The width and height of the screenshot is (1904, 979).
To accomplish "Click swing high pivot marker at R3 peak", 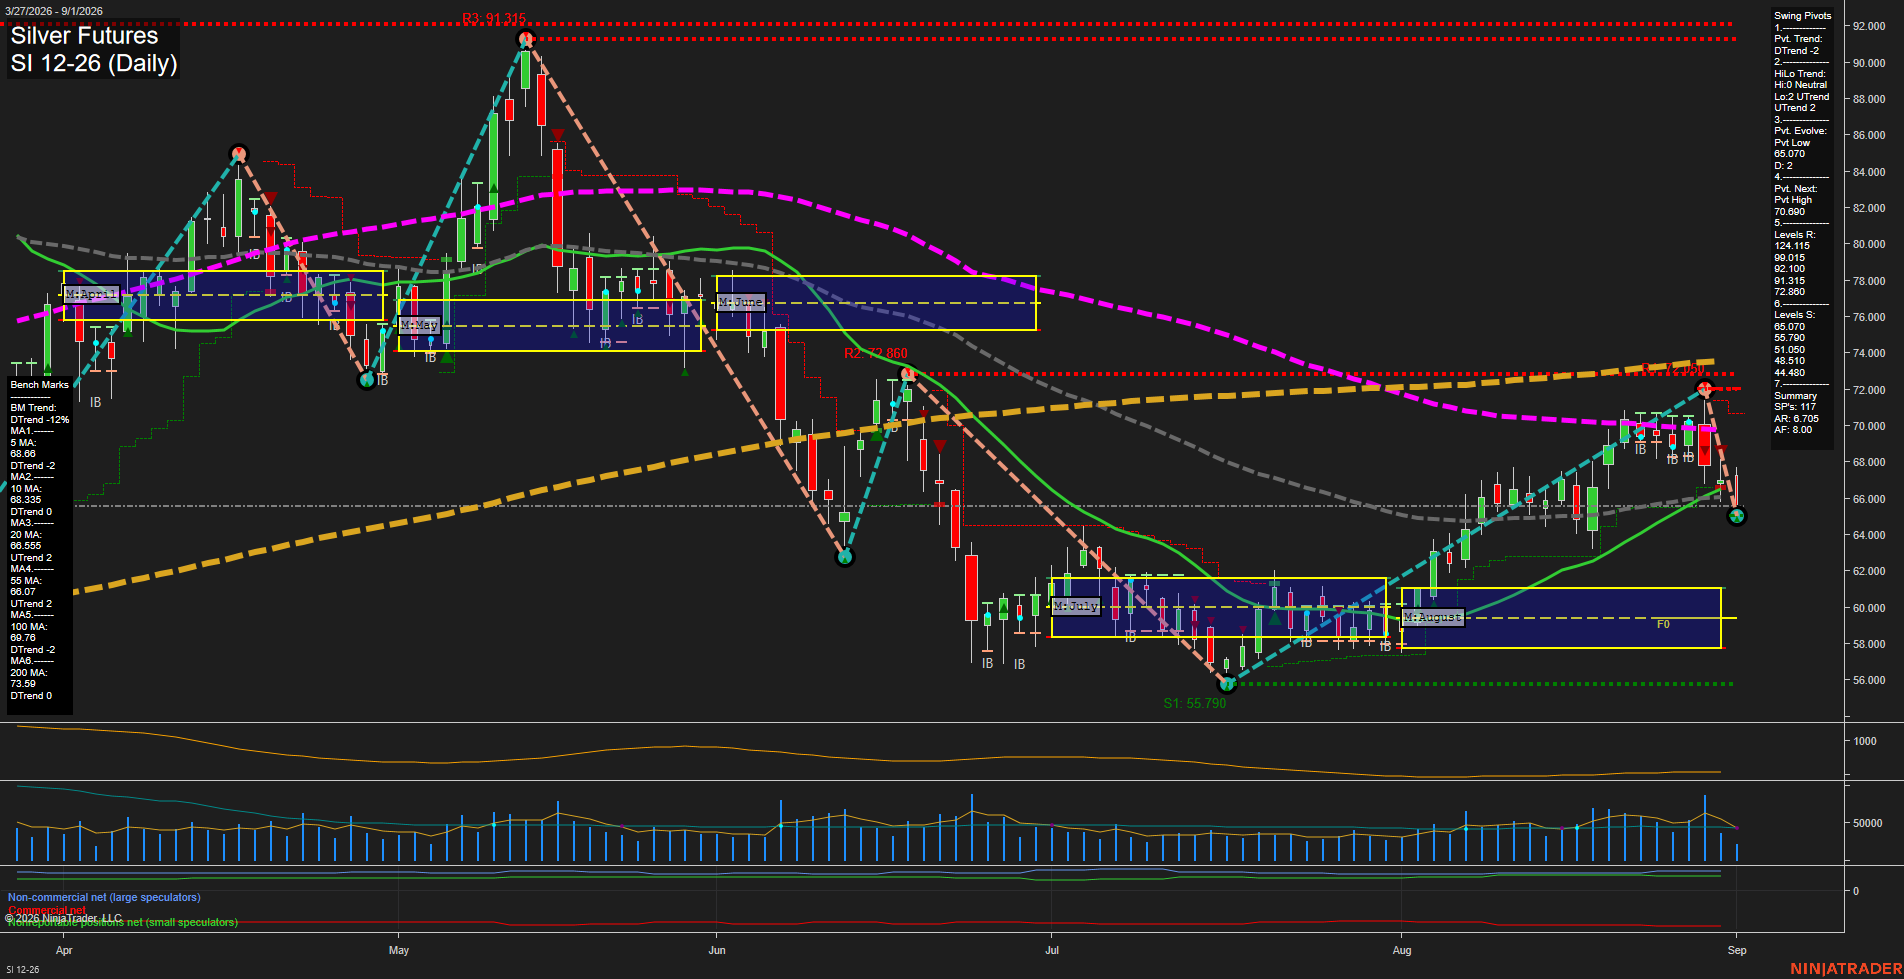I will [525, 39].
